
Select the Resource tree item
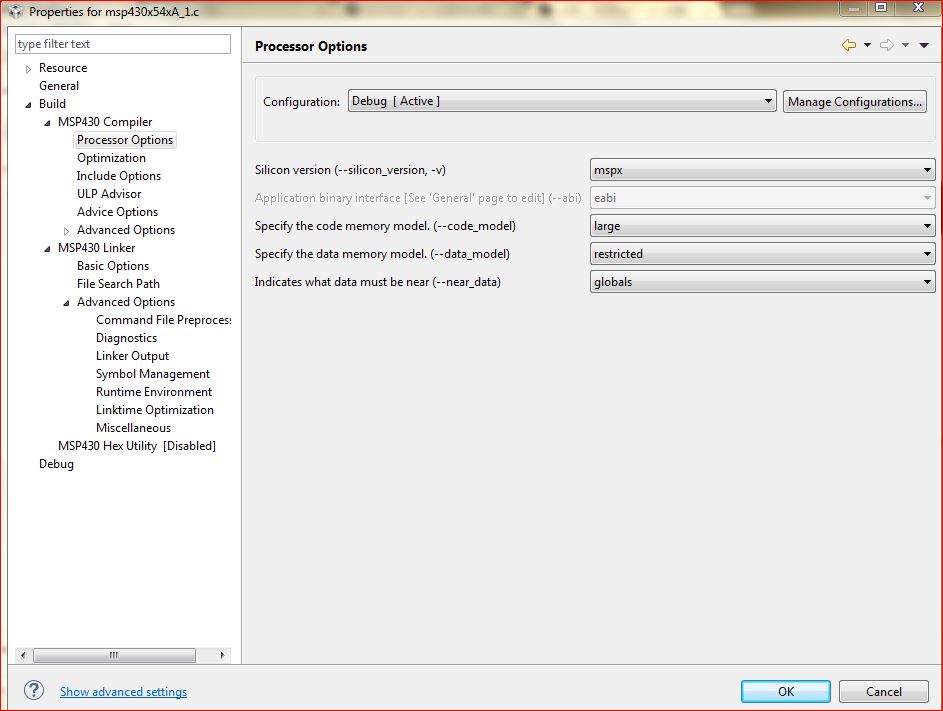click(63, 68)
